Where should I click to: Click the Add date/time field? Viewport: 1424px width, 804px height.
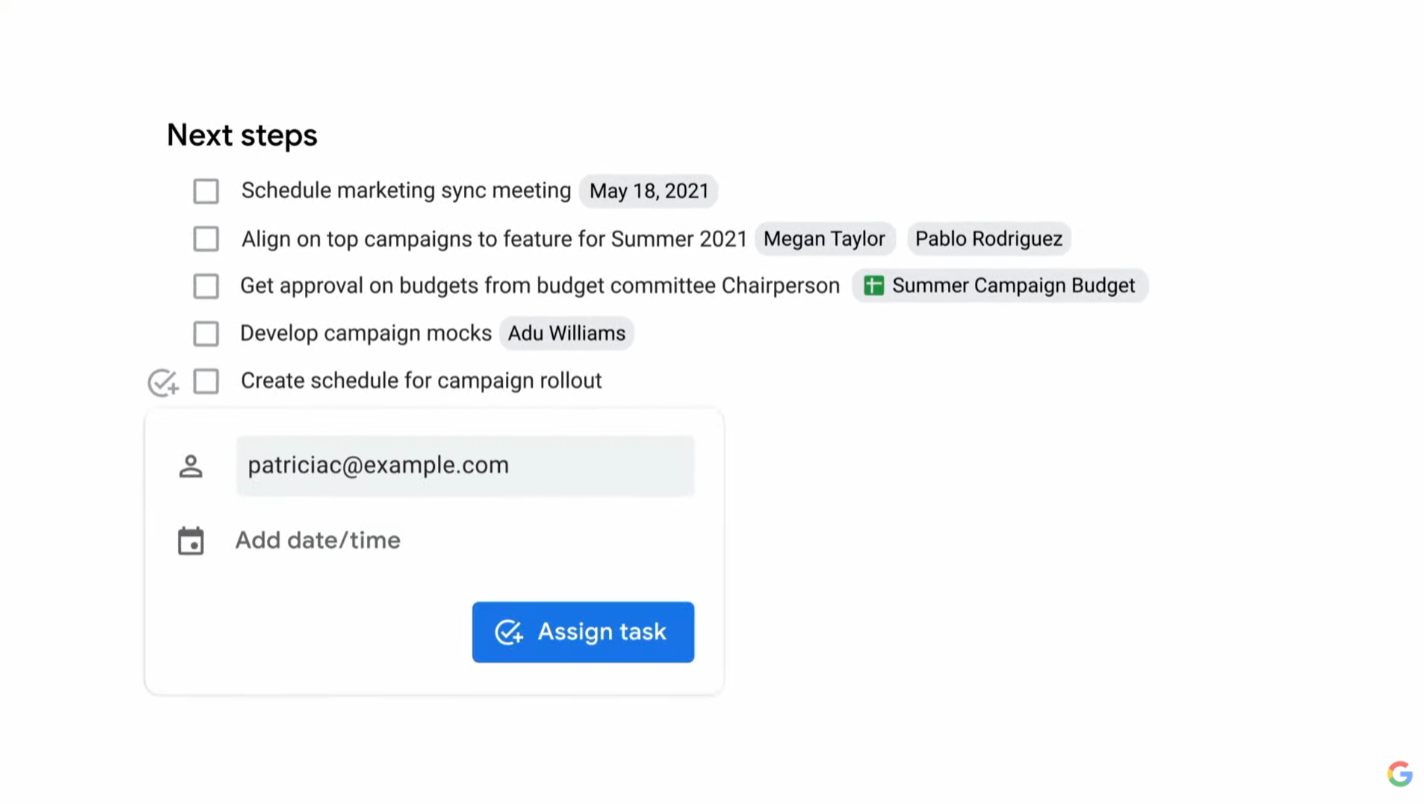(x=318, y=541)
